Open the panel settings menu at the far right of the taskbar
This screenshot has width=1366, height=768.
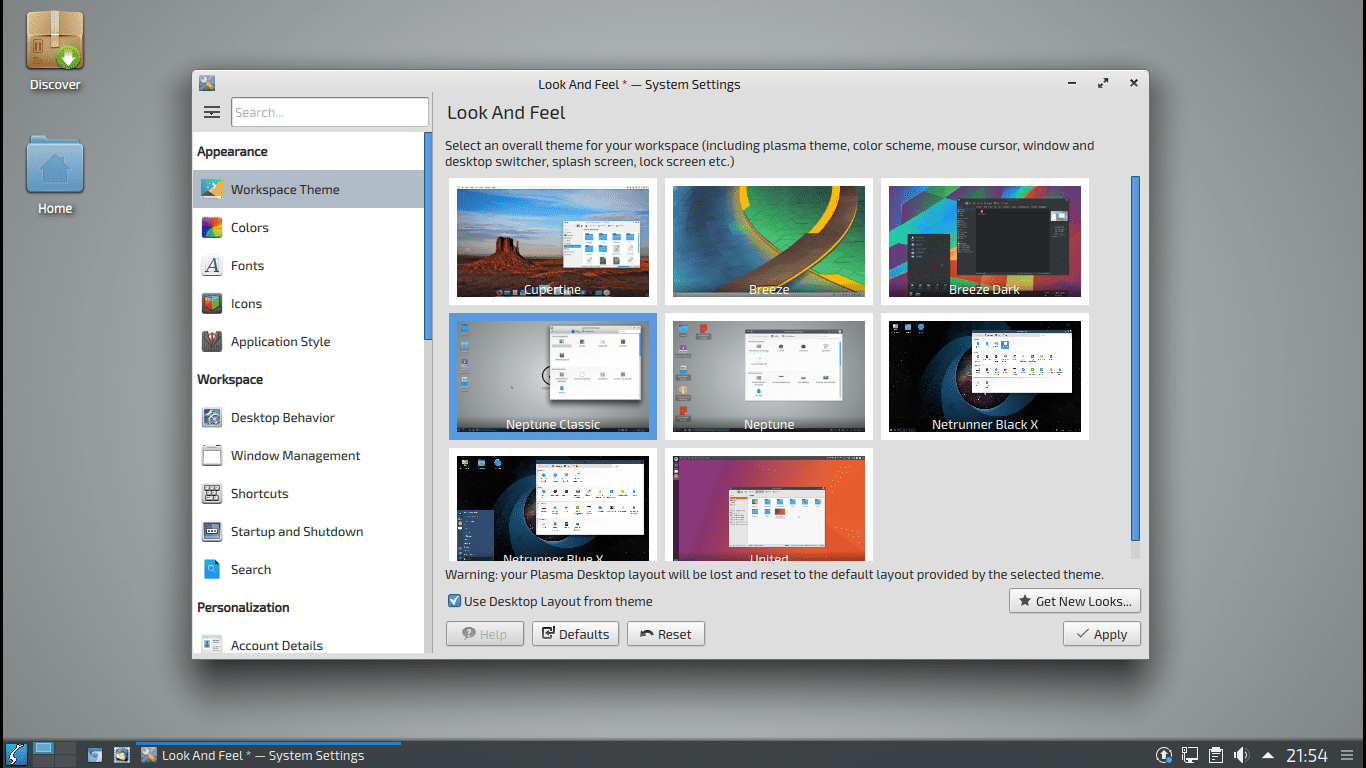1349,755
